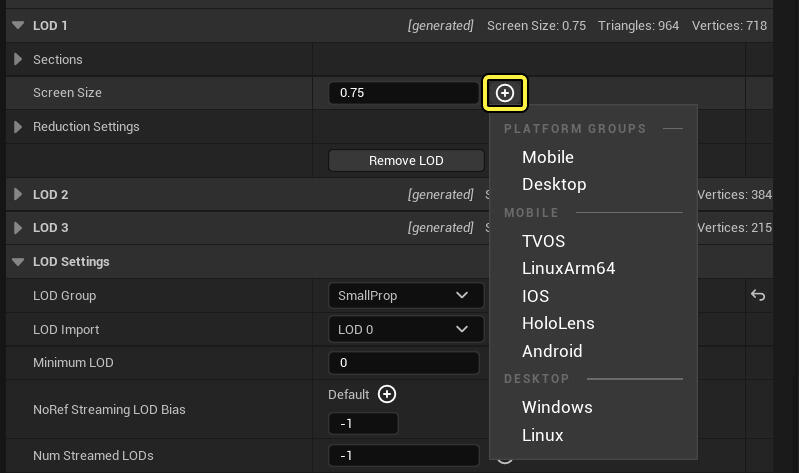Open the LOD Import dropdown

click(405, 329)
